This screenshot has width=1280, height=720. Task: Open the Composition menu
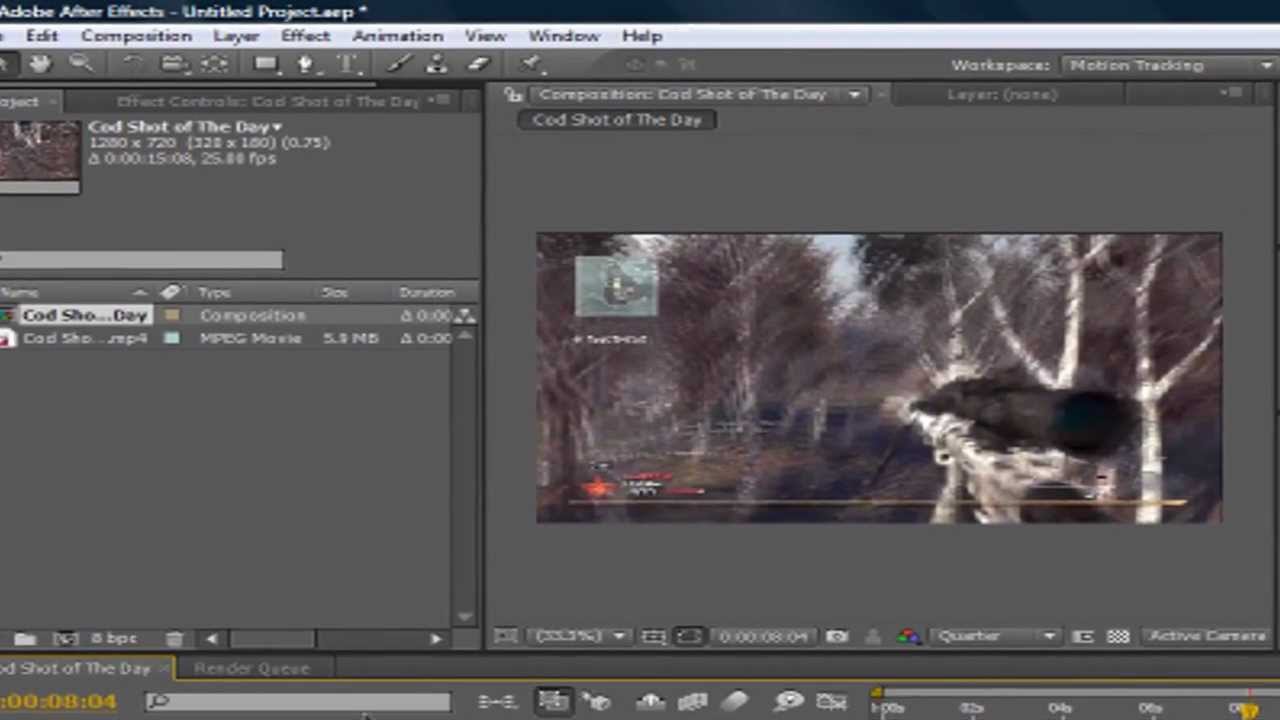[x=136, y=35]
